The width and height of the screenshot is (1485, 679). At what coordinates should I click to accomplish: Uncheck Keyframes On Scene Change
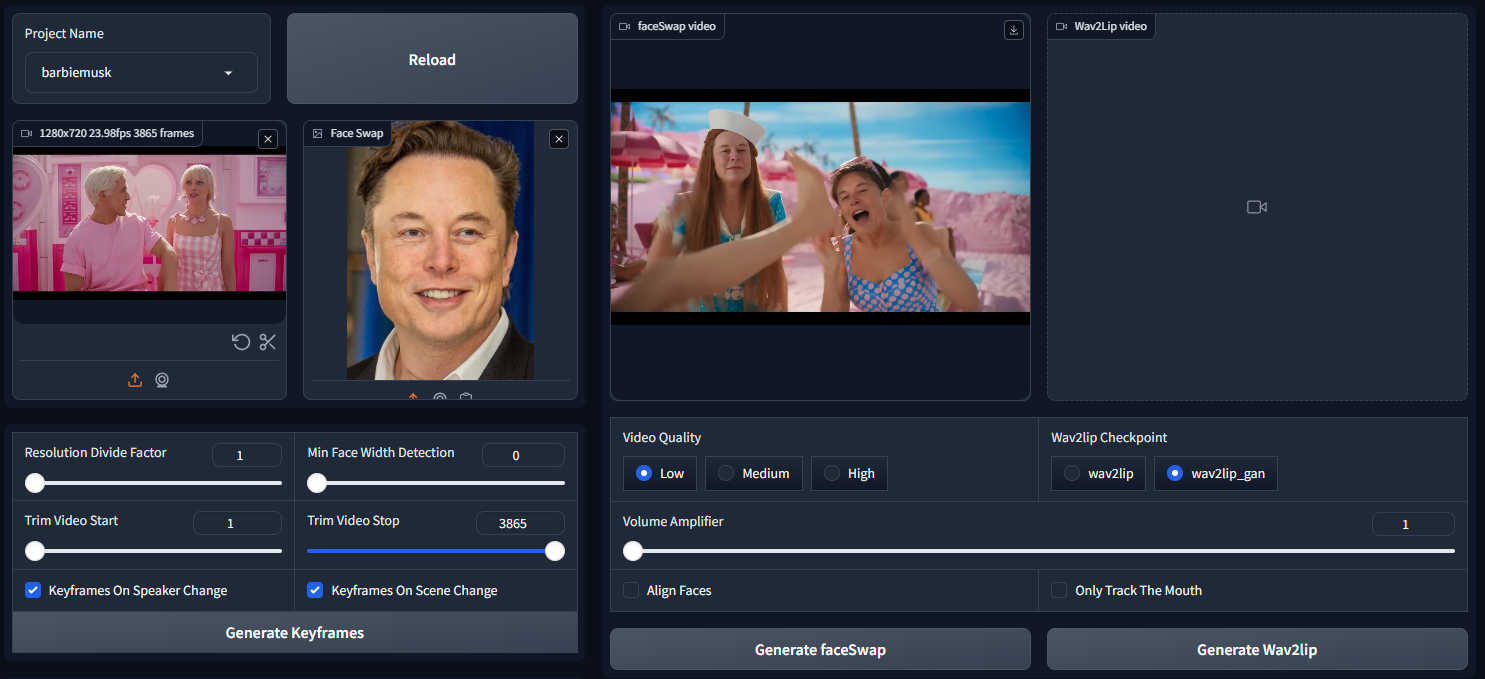(315, 590)
